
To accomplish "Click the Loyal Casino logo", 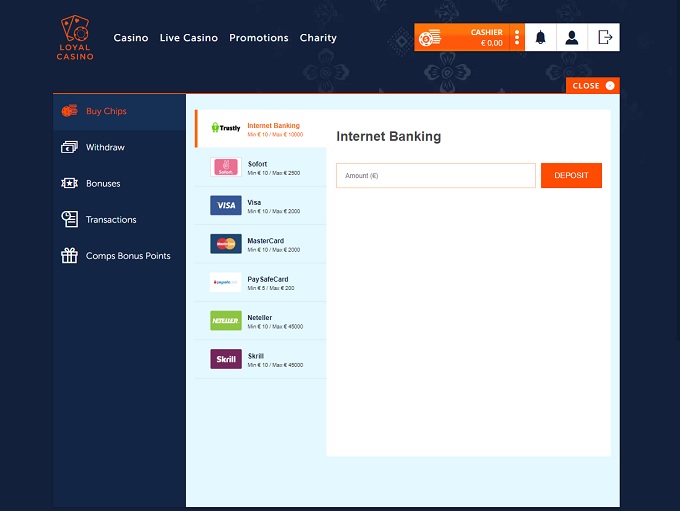I will click(x=75, y=38).
